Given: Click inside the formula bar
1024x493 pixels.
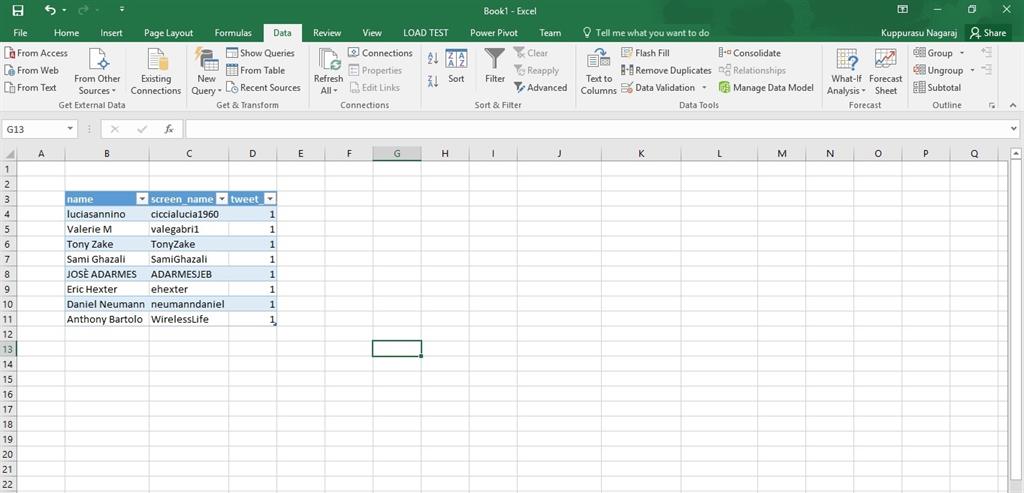Looking at the screenshot, I should (596, 129).
